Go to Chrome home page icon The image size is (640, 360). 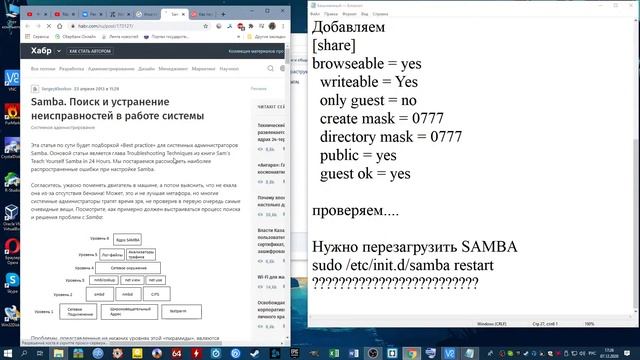60,26
